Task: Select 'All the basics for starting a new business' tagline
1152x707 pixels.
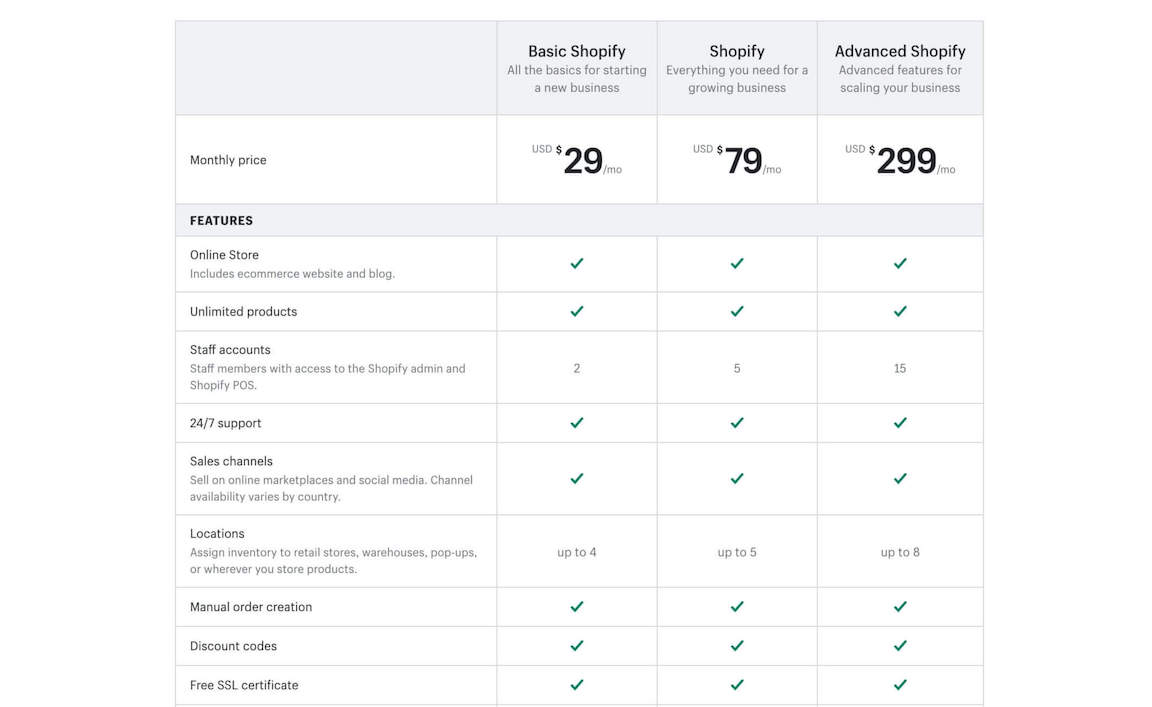Action: click(x=577, y=79)
